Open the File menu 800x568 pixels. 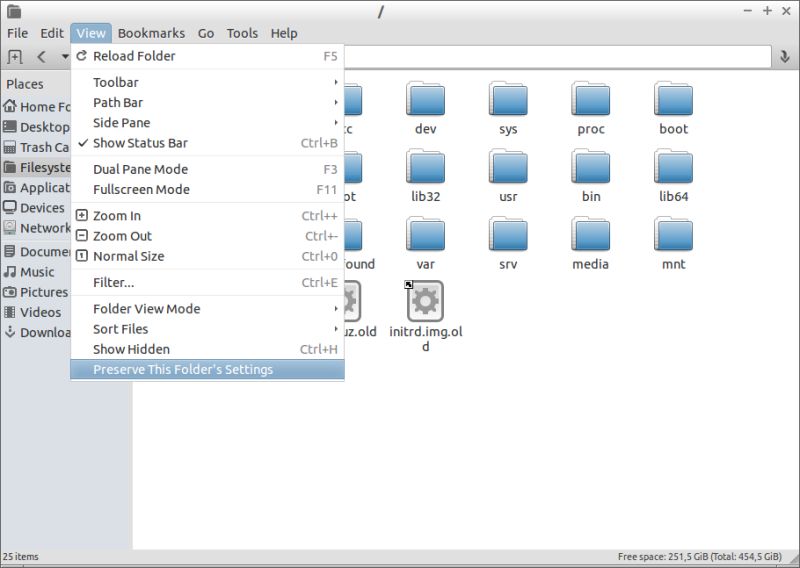(17, 33)
